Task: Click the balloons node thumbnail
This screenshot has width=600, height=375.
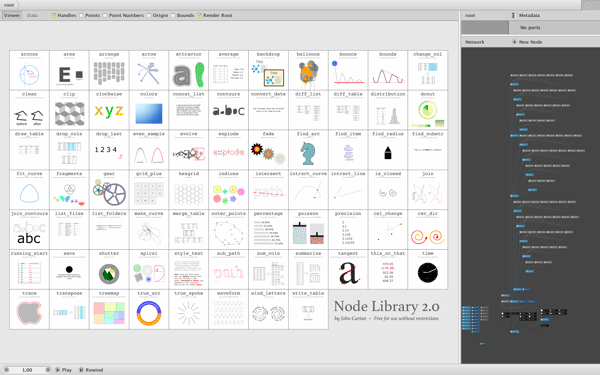Action: point(308,70)
